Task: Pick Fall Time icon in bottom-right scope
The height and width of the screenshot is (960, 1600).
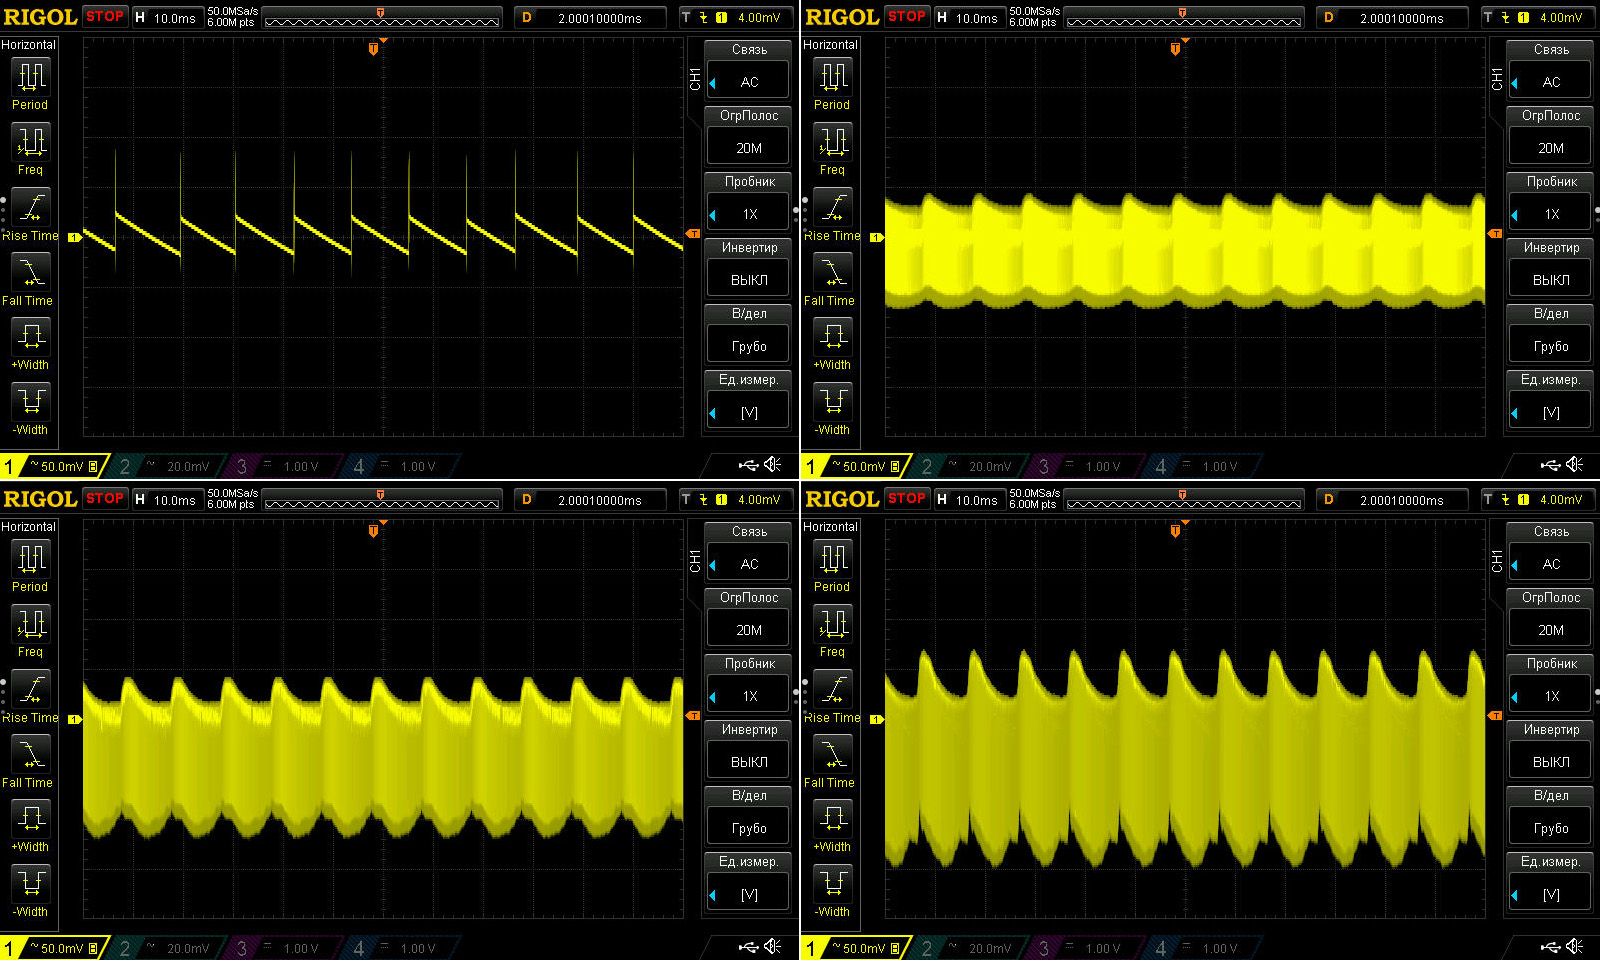Action: (x=833, y=754)
